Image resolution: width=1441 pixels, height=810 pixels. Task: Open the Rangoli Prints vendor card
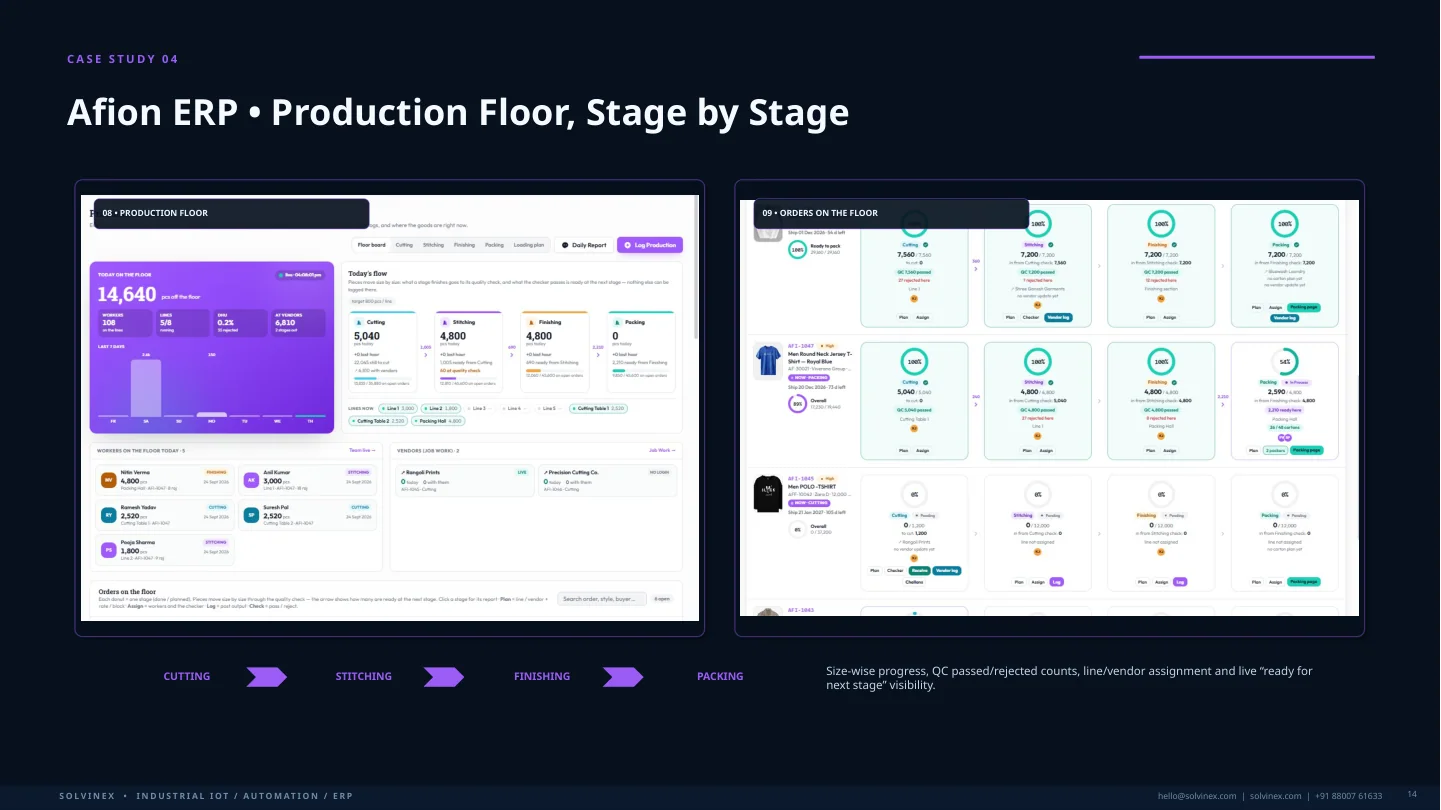[x=464, y=480]
